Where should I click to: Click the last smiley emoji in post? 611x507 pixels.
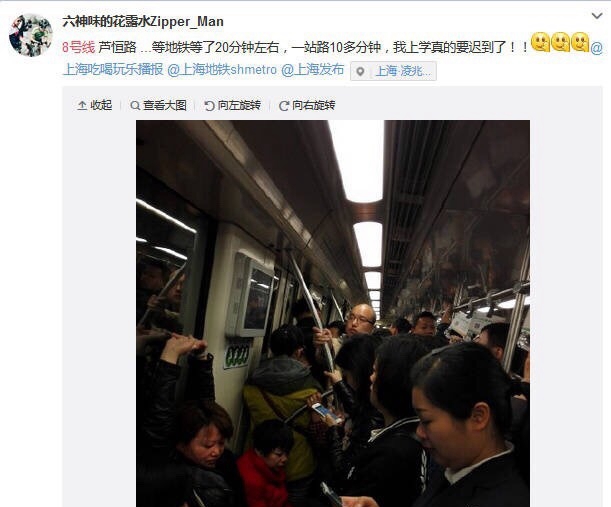pos(580,42)
